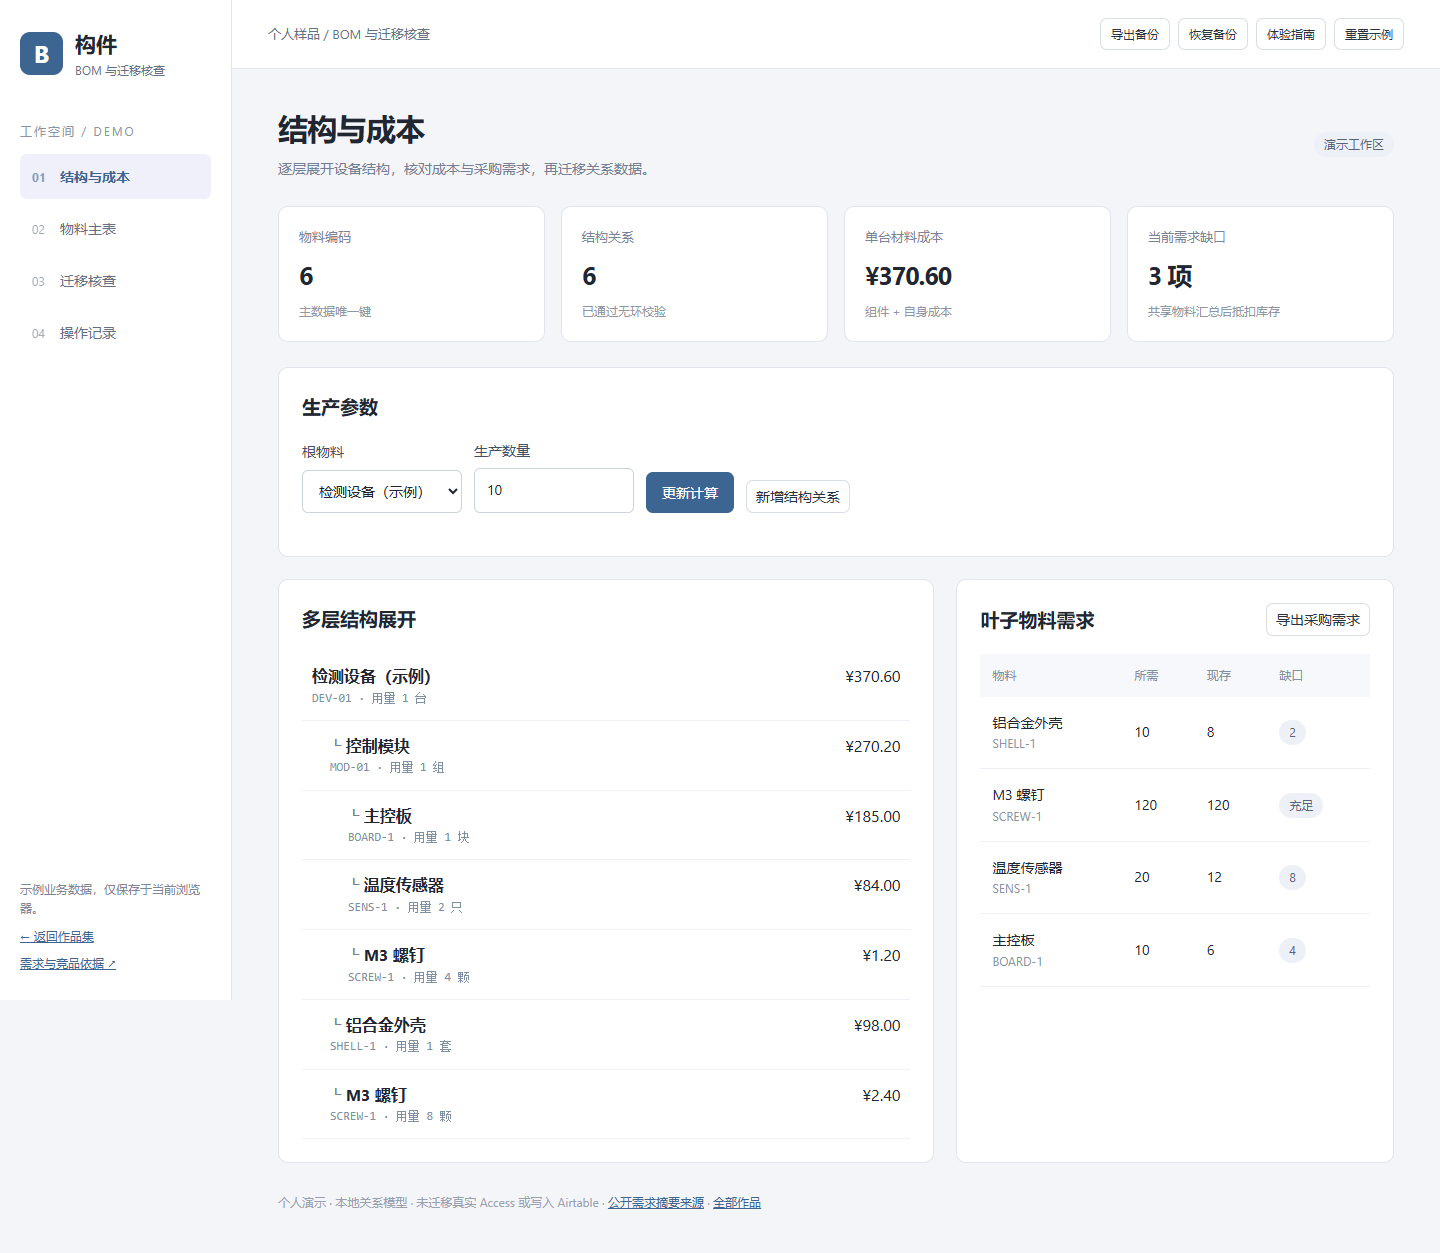Click shortage badge 4 for 主控板

tap(1292, 951)
